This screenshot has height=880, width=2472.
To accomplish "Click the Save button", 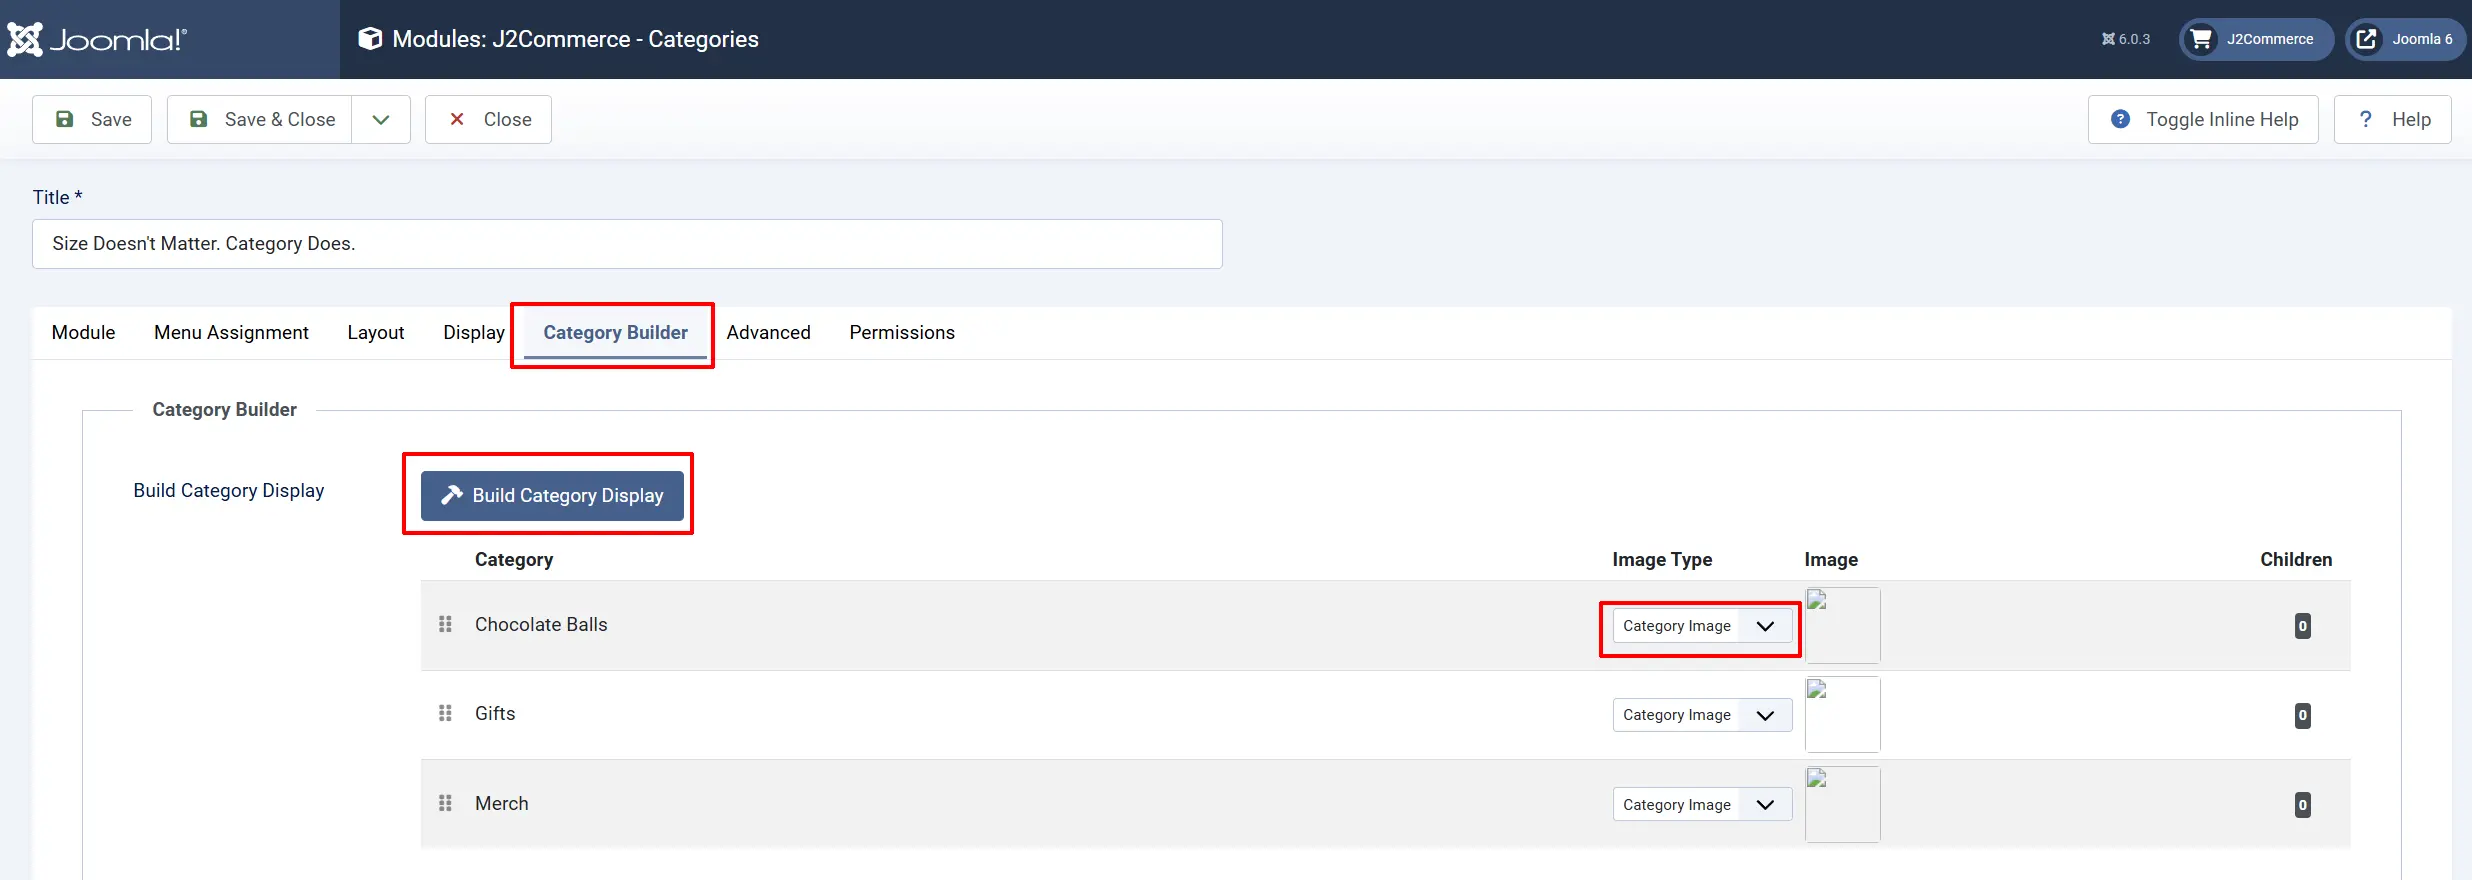I will pyautogui.click(x=92, y=119).
